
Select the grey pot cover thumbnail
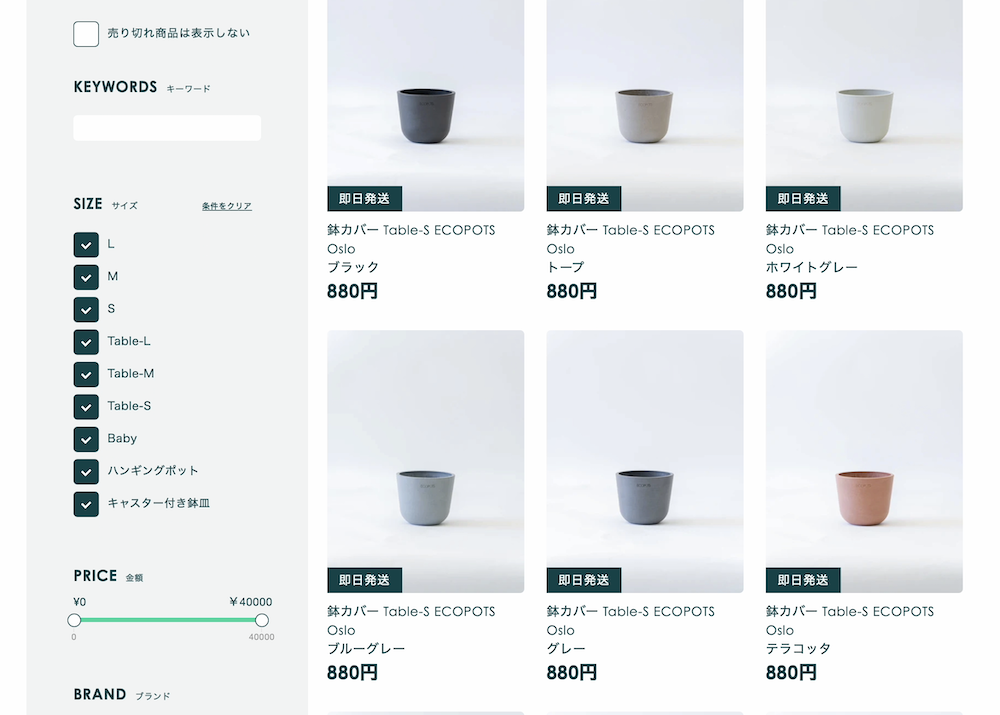645,461
